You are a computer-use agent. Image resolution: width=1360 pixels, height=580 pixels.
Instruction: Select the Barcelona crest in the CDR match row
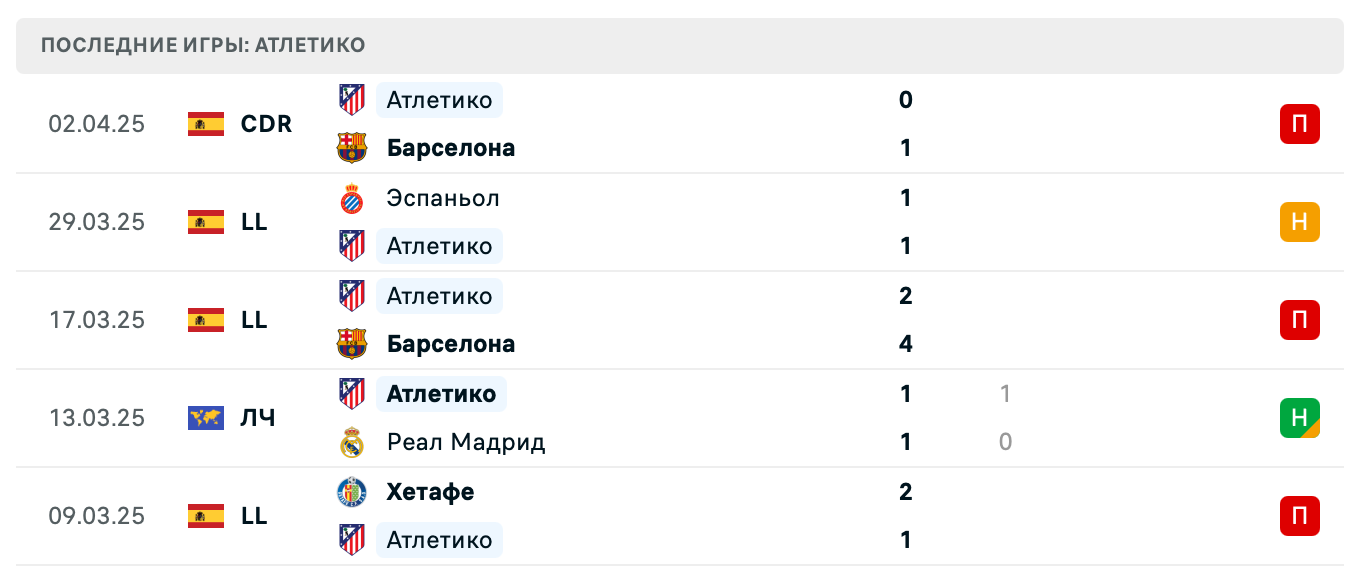351,147
